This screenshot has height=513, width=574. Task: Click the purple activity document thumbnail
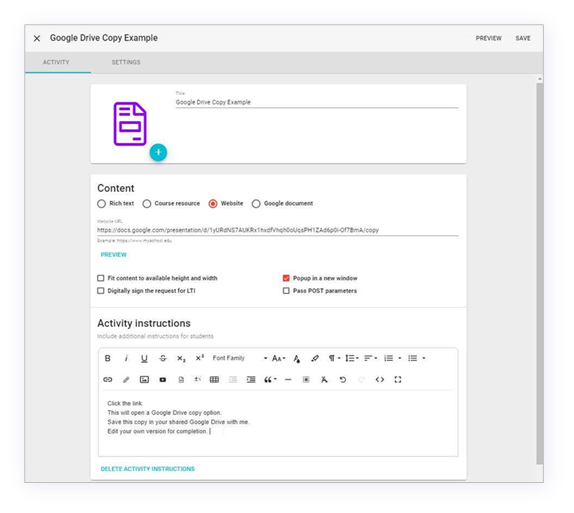coord(130,123)
